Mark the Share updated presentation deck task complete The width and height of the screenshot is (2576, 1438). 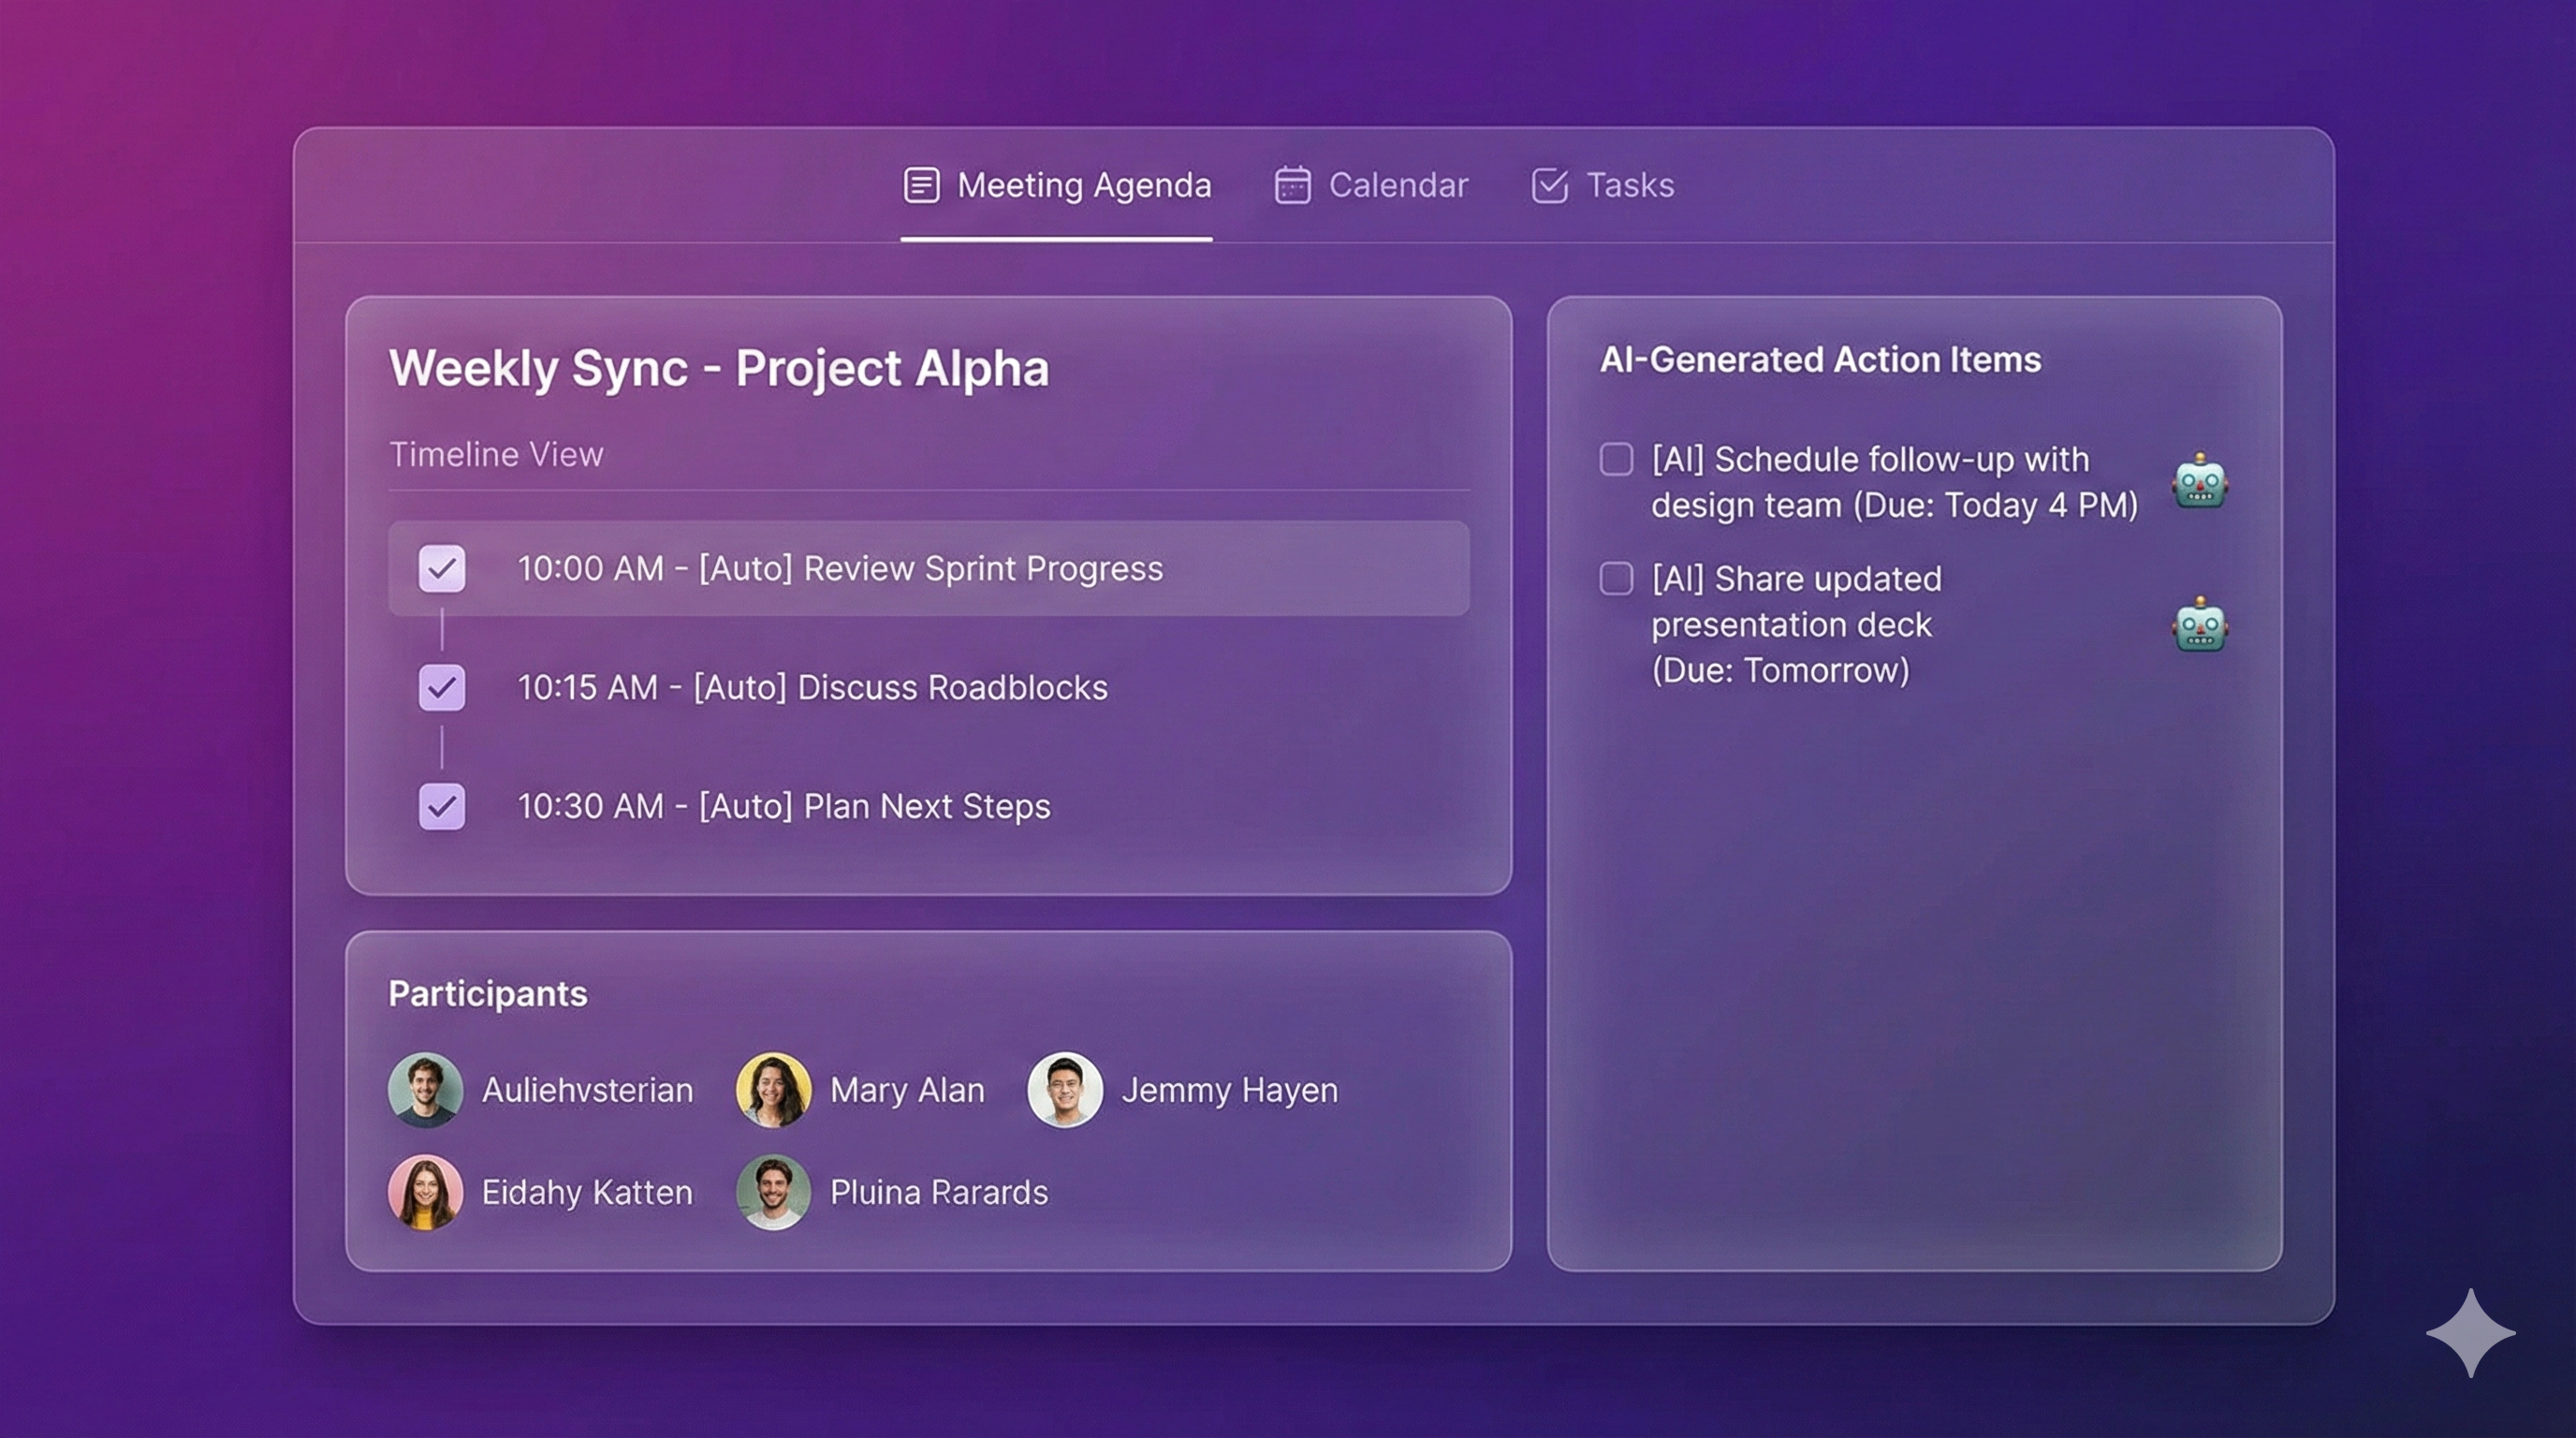tap(1616, 579)
